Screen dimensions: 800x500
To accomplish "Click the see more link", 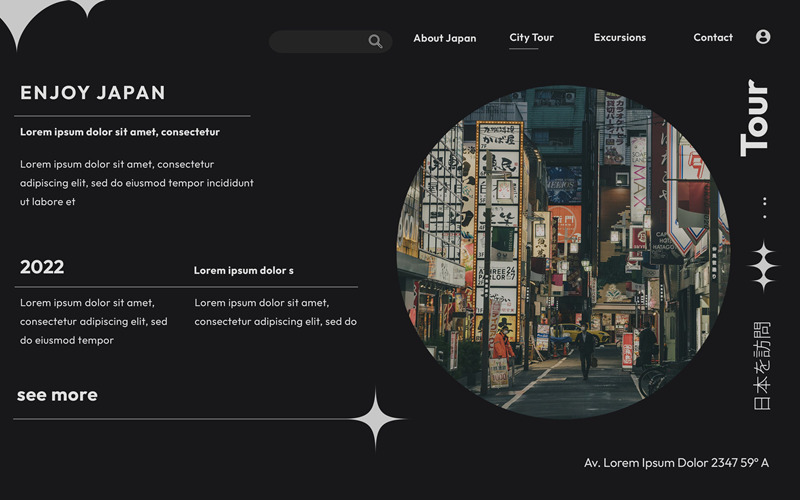I will pos(57,395).
